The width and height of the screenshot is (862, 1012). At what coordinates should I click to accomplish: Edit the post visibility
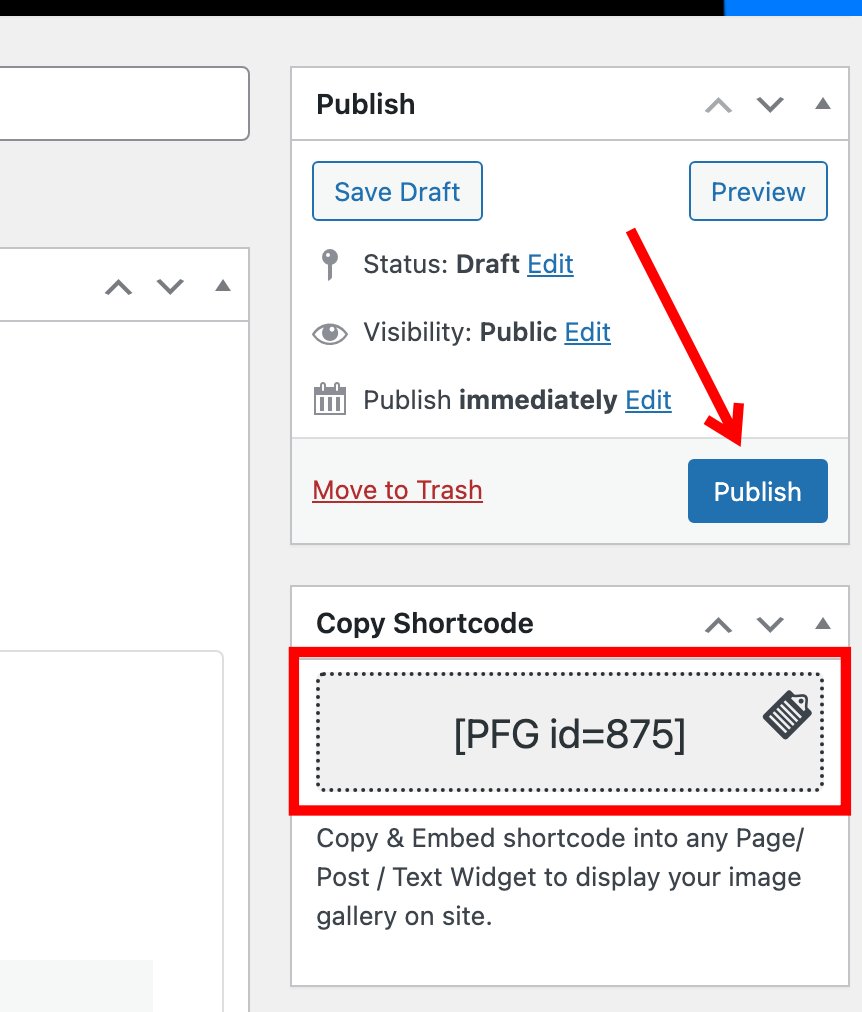point(587,332)
